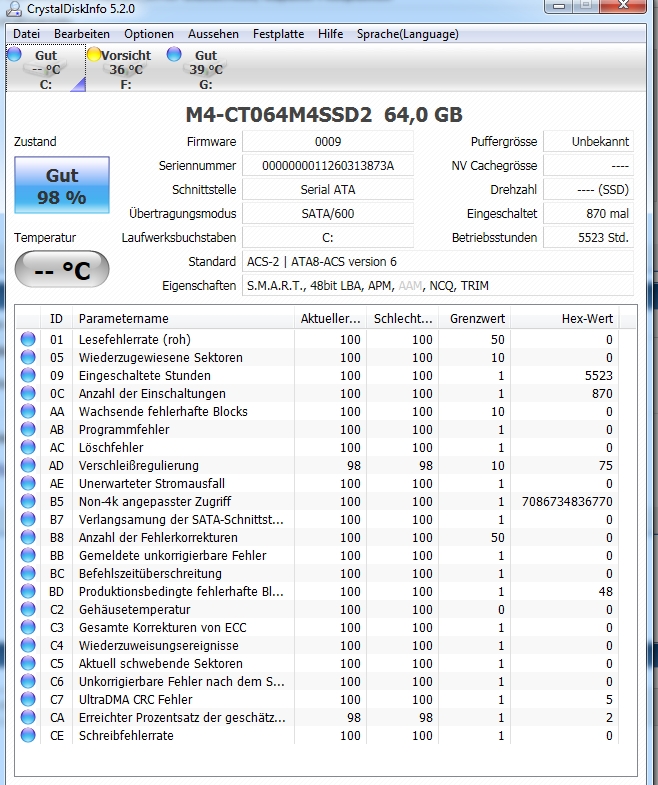Click status orb of Wiederzuweisungsereignisse row
658x785 pixels.
(x=28, y=645)
